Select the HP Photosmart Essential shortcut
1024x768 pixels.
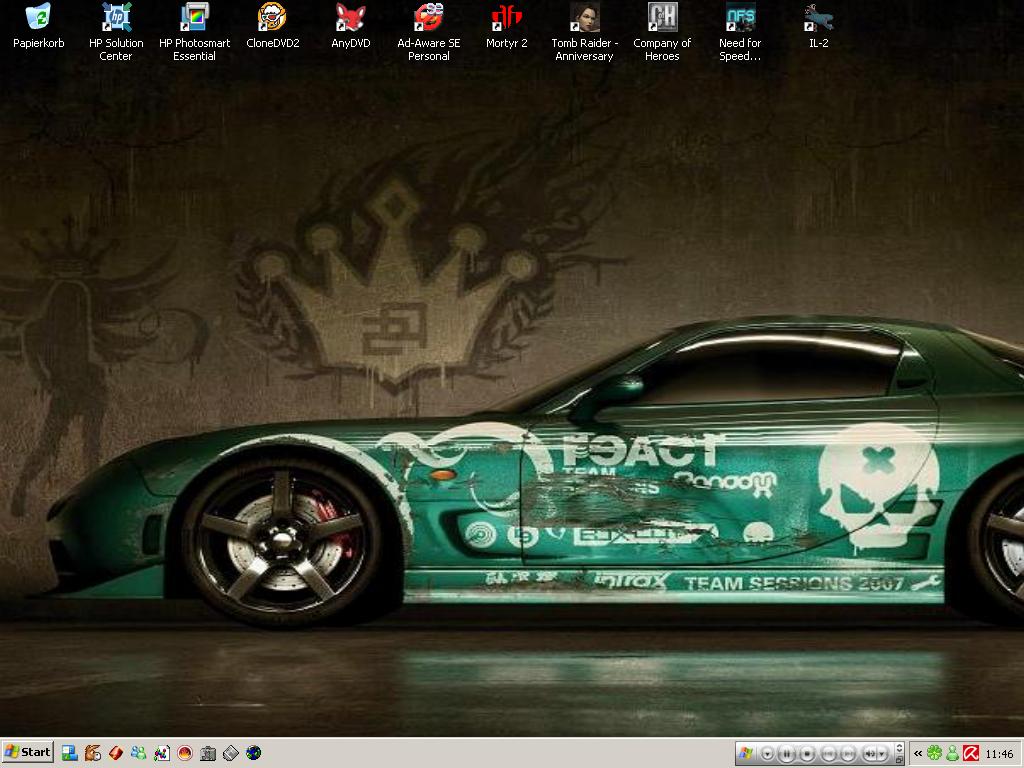pos(195,32)
